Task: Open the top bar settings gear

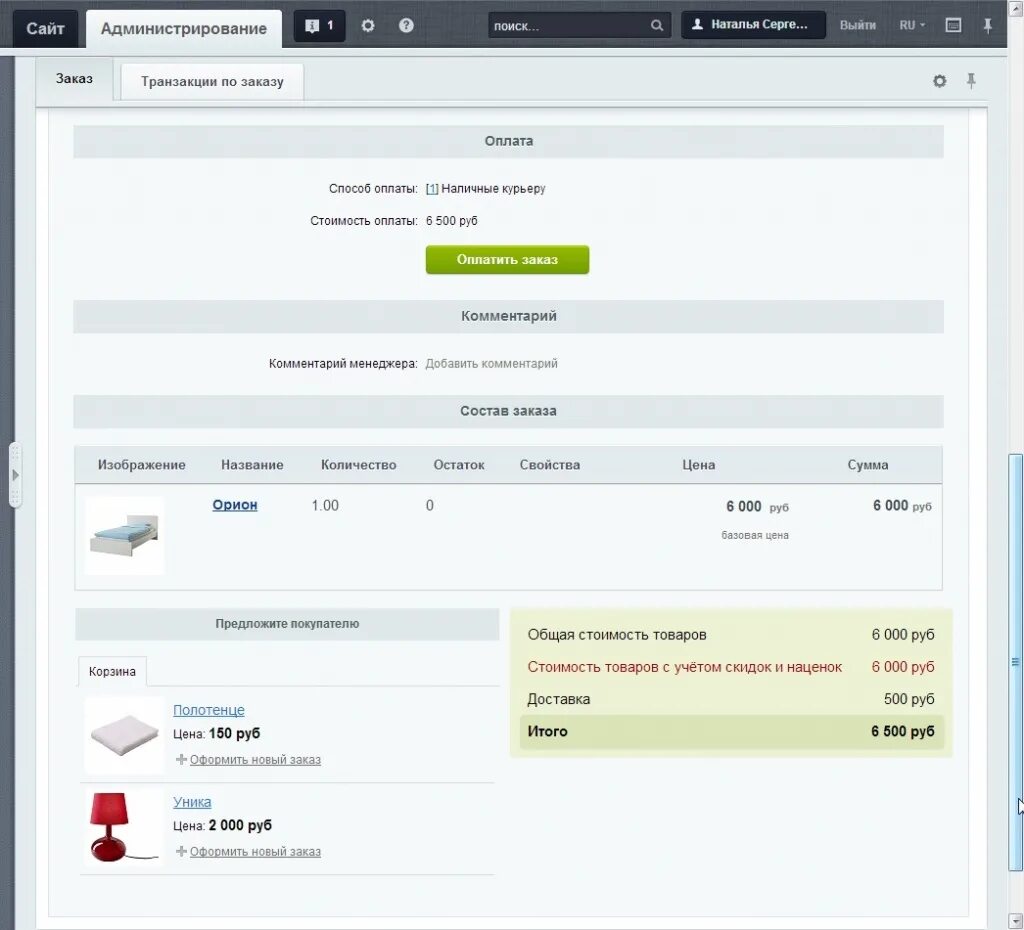Action: pos(368,25)
